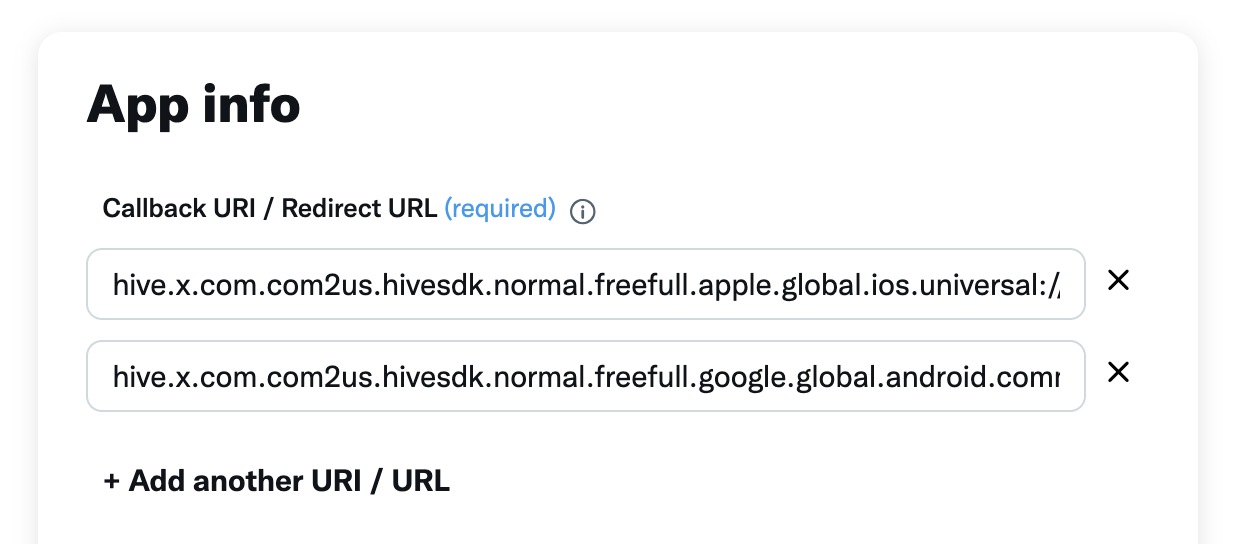Delete the second redirect URL entry
The width and height of the screenshot is (1238, 544).
click(x=1118, y=373)
